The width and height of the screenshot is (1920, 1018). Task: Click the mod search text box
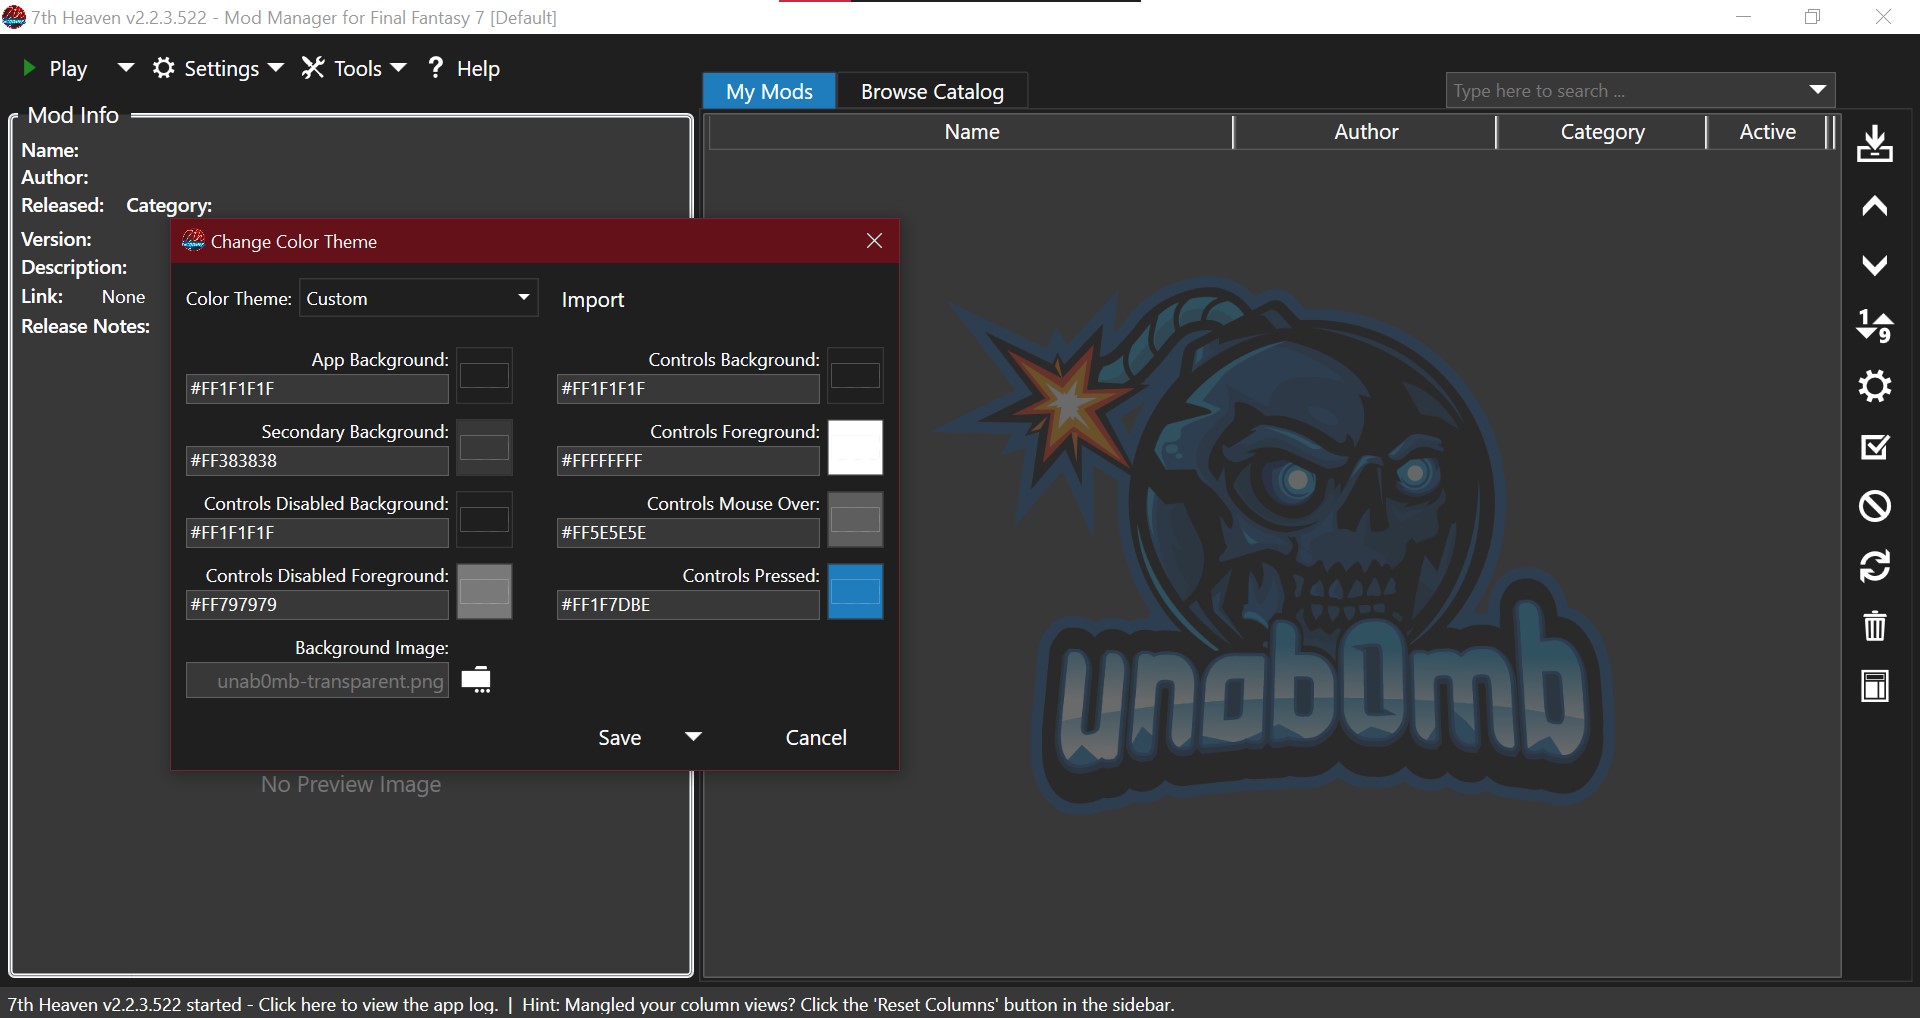tap(1623, 90)
